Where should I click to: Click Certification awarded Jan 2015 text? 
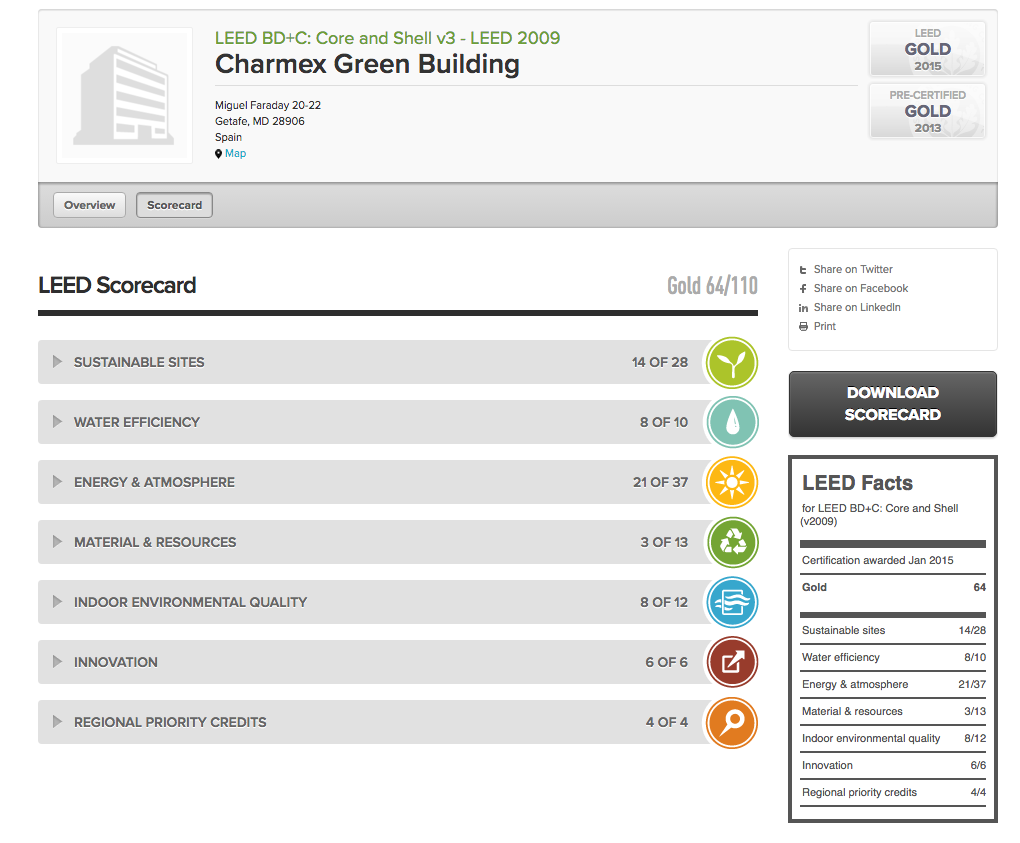[x=878, y=560]
